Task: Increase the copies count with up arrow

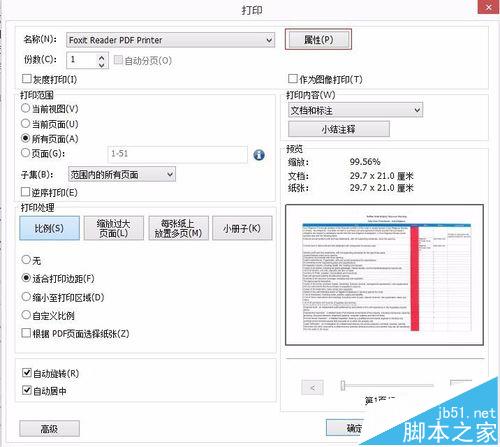Action: click(102, 57)
